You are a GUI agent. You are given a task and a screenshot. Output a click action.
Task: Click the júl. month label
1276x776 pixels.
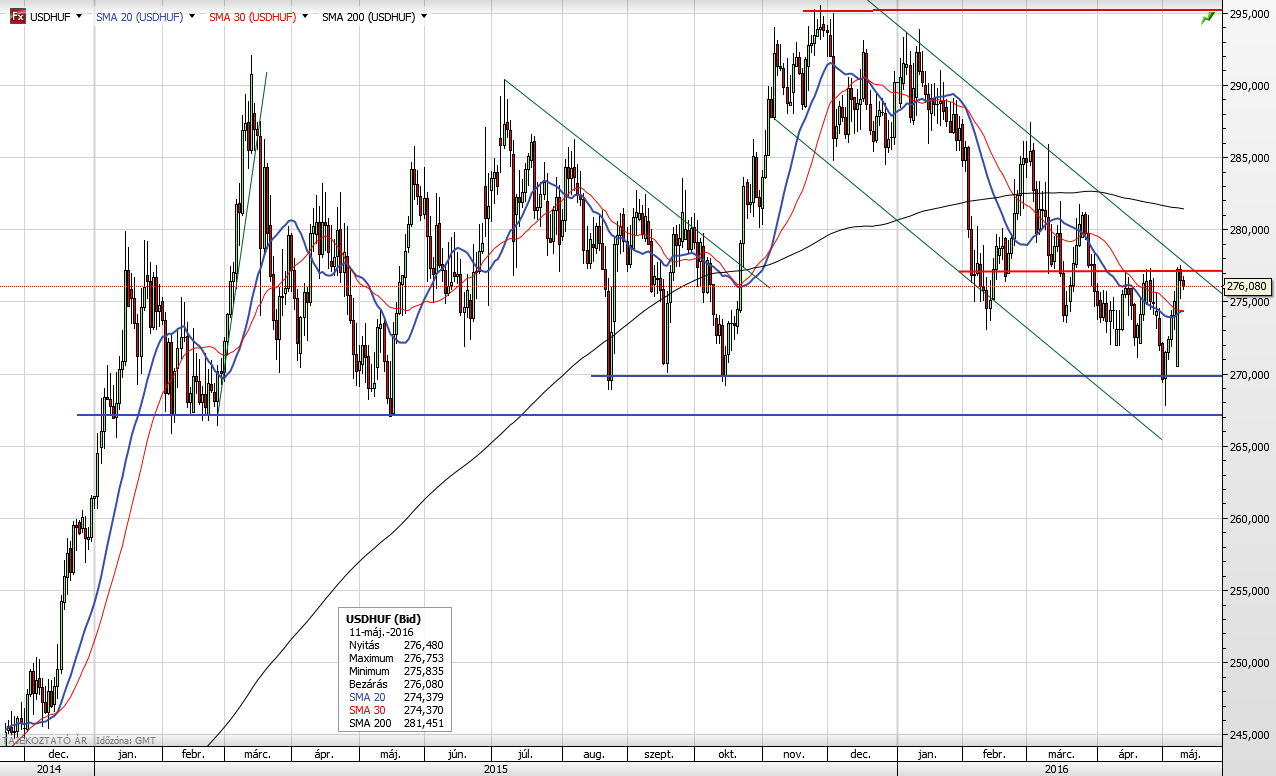point(526,755)
